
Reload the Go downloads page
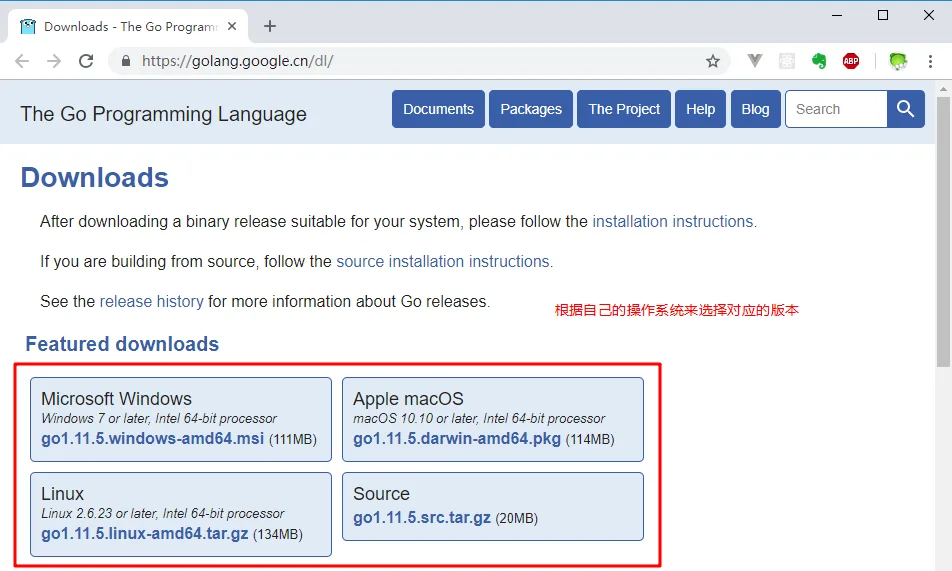pos(86,61)
